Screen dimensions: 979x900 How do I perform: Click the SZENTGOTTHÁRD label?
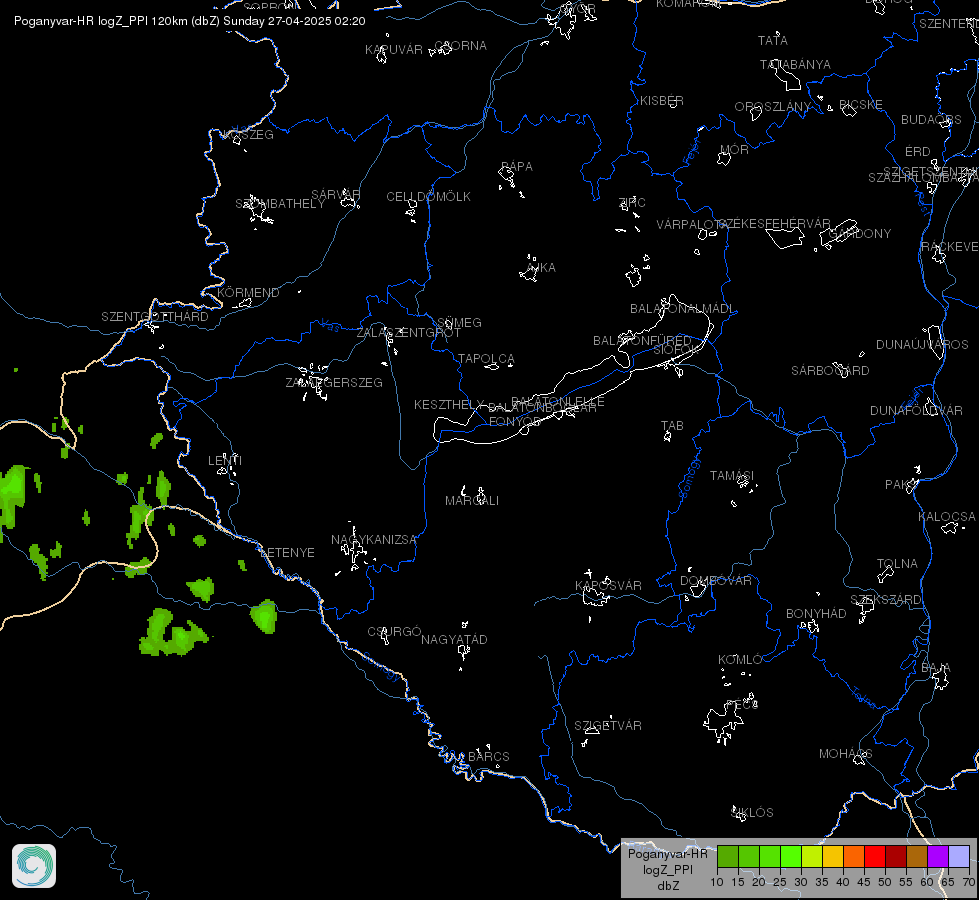tap(155, 317)
